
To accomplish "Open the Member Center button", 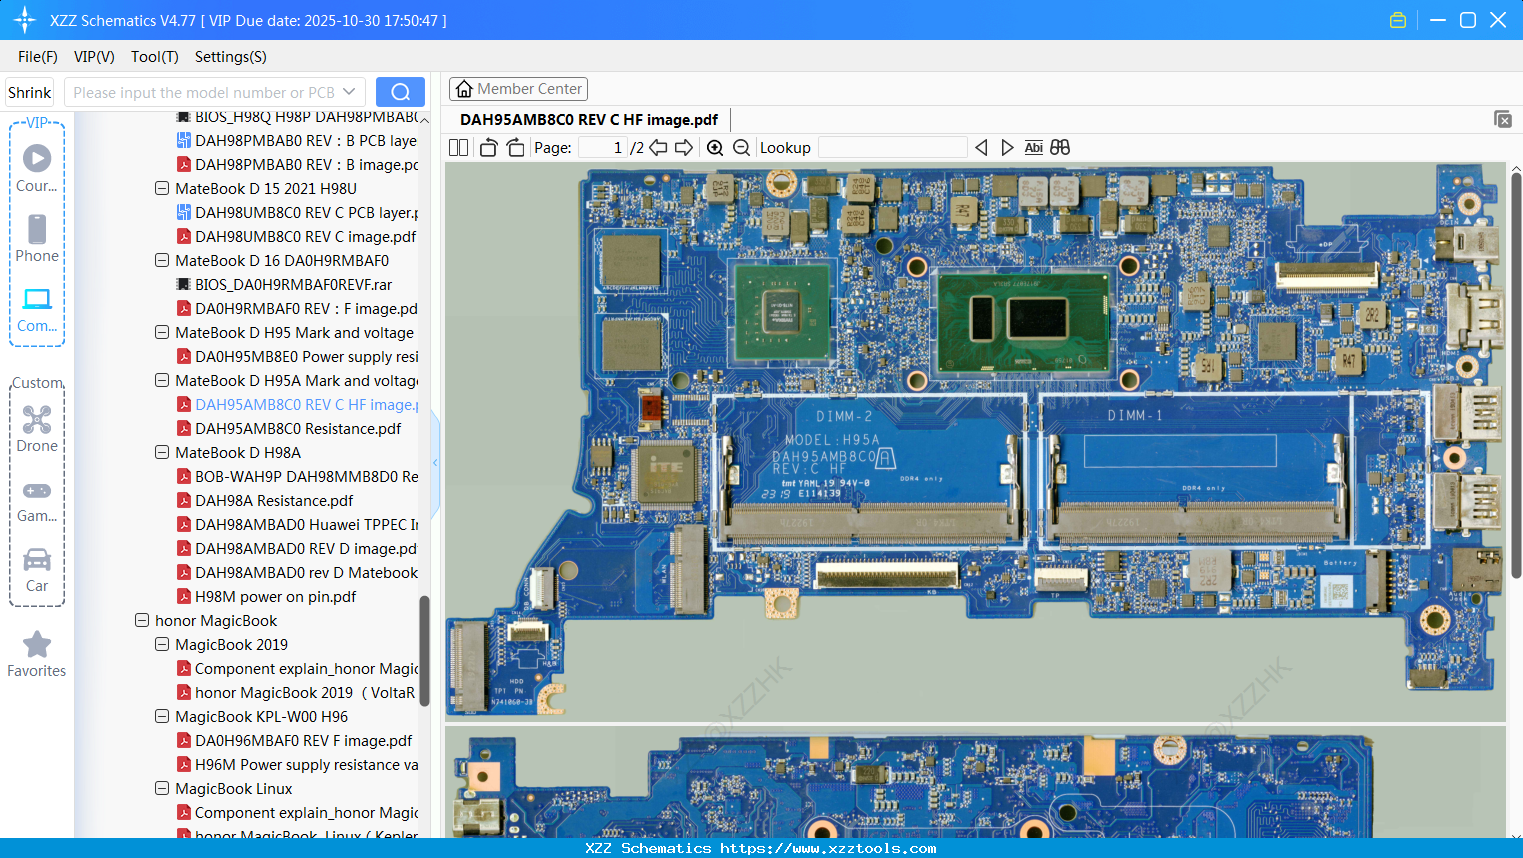I will (x=518, y=89).
